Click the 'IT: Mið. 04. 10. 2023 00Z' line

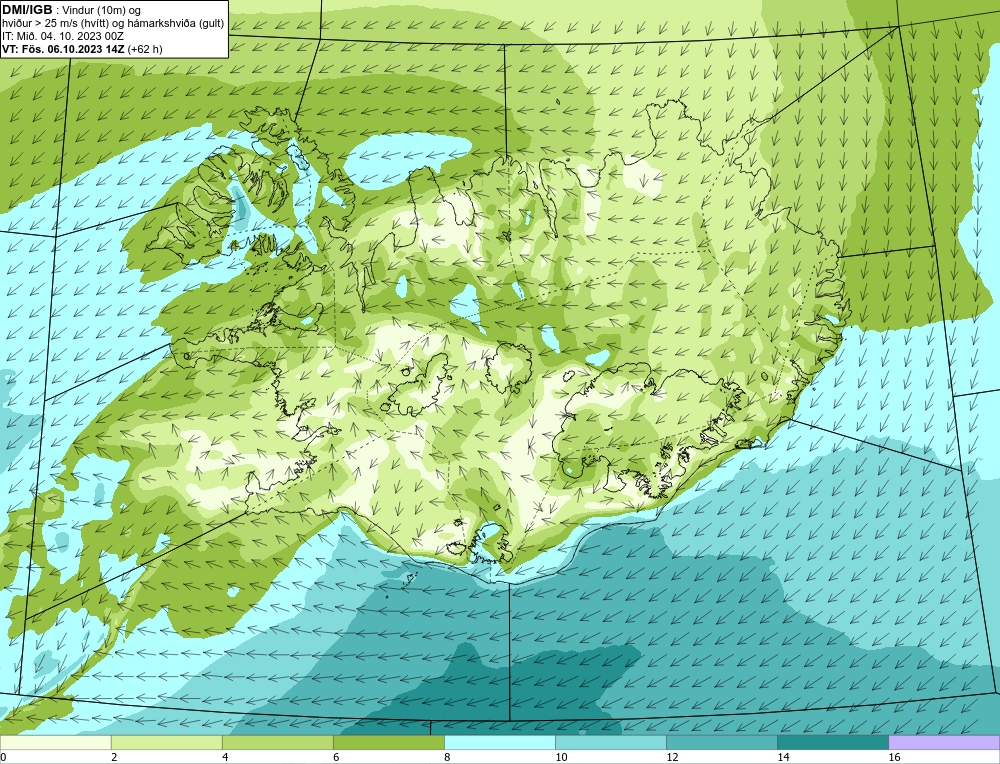(x=62, y=36)
